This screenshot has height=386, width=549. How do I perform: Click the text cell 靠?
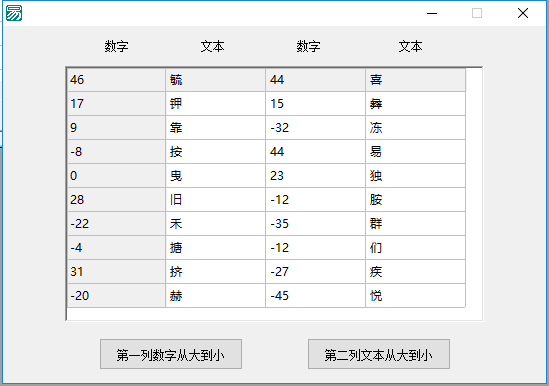216,128
